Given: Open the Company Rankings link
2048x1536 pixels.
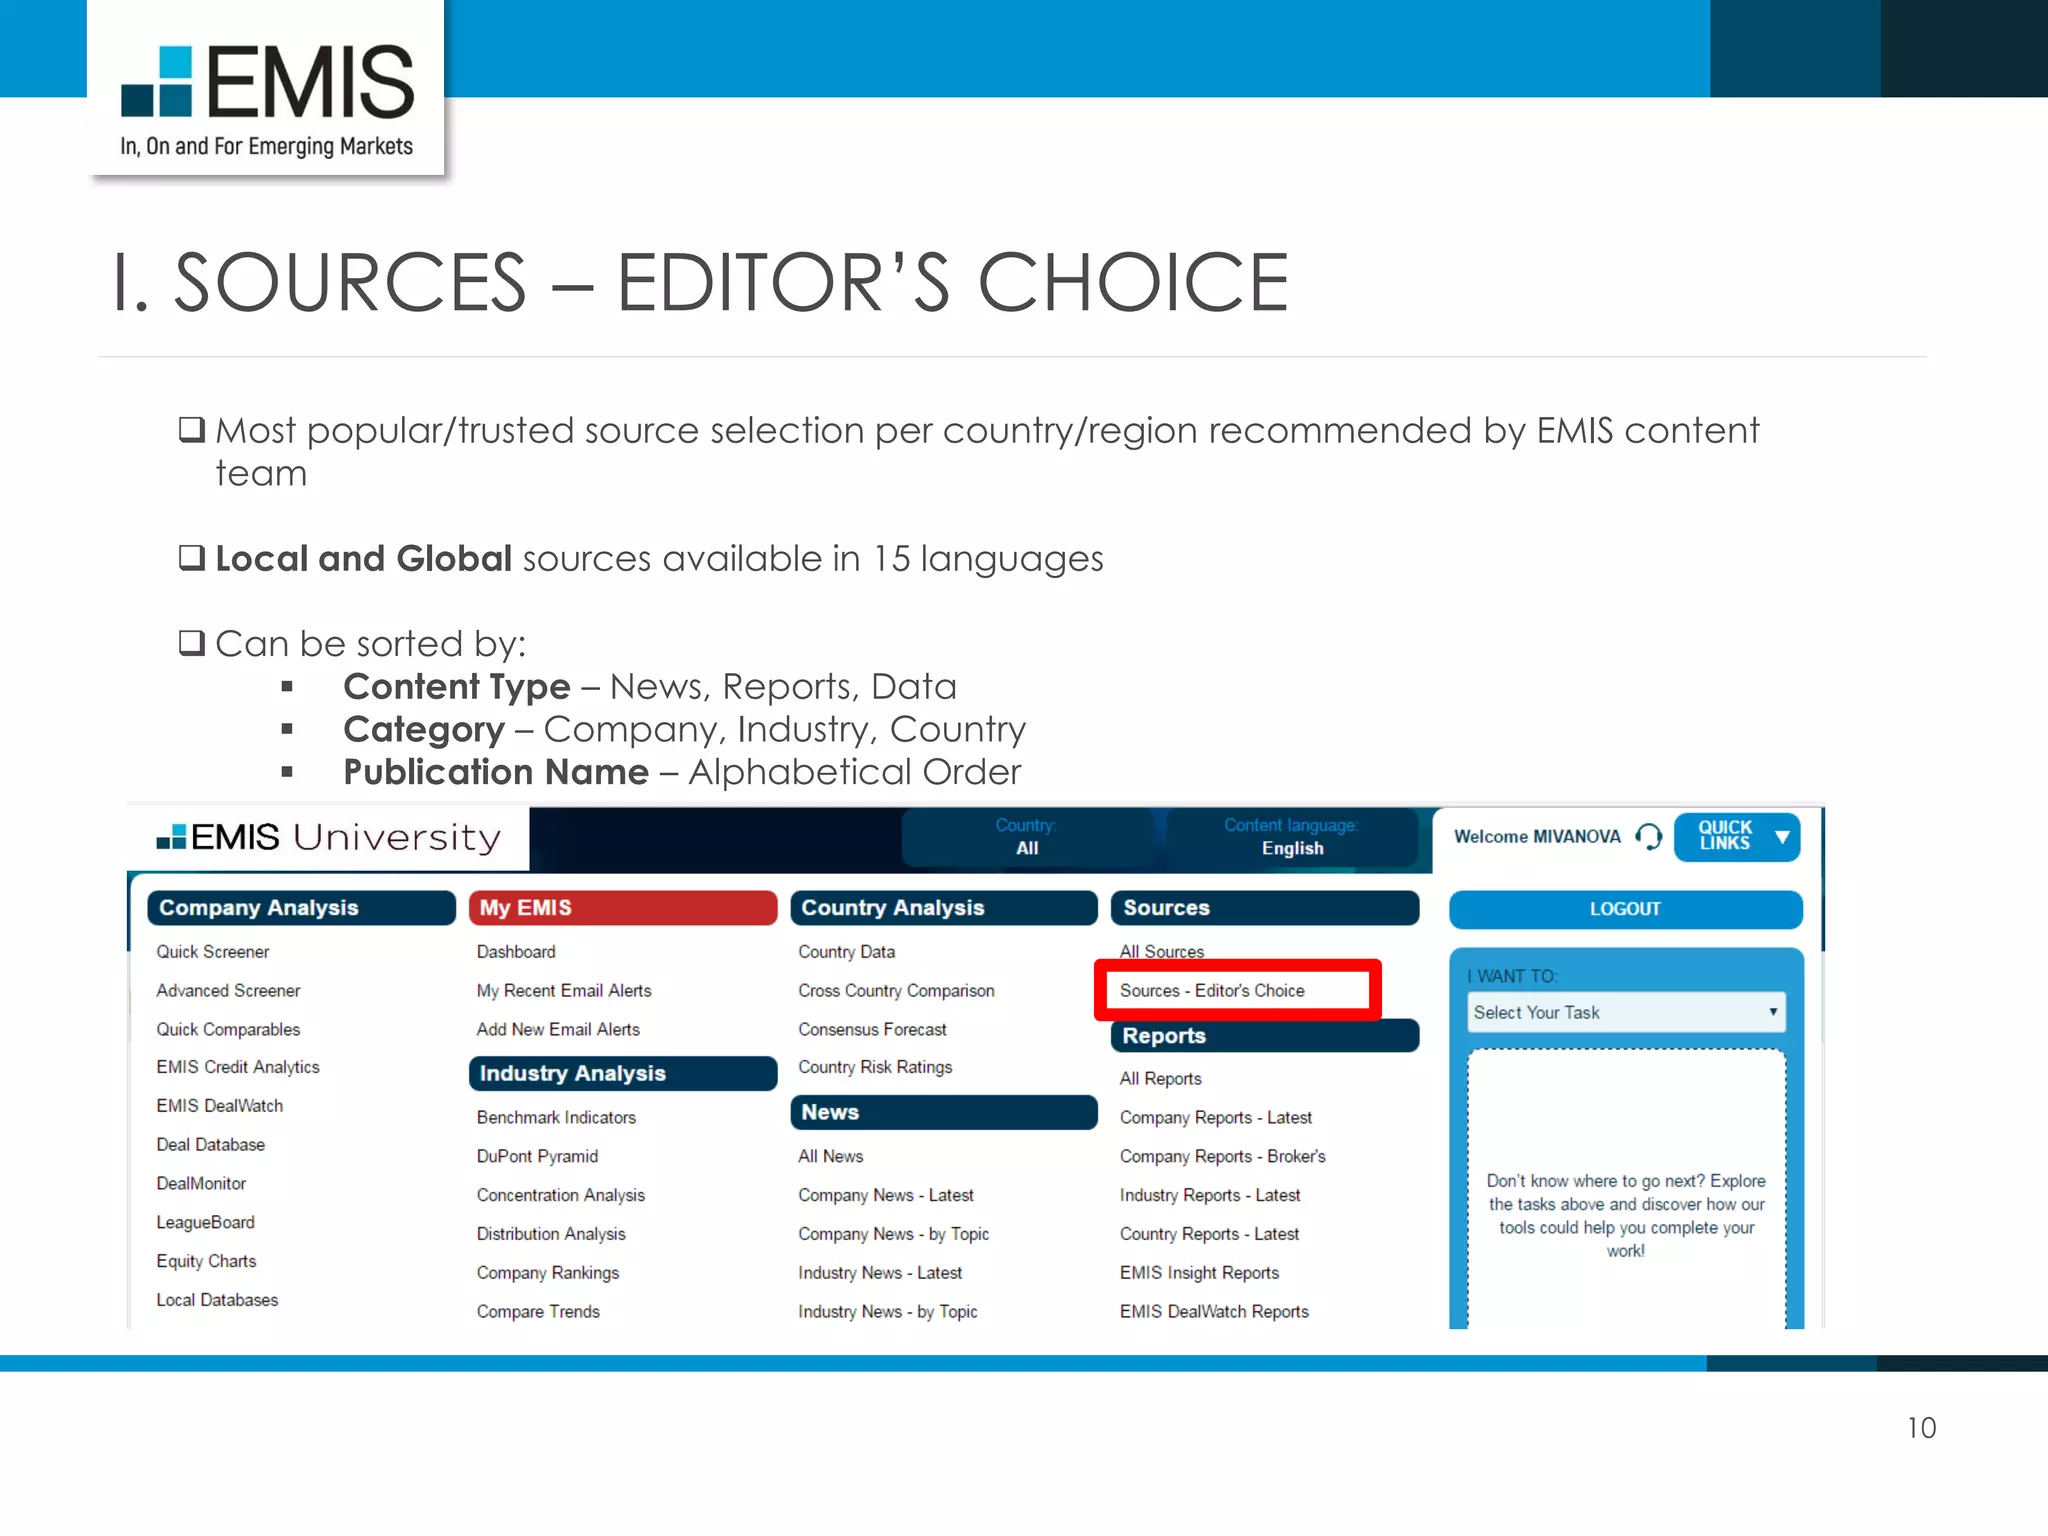Looking at the screenshot, I should coord(548,1273).
